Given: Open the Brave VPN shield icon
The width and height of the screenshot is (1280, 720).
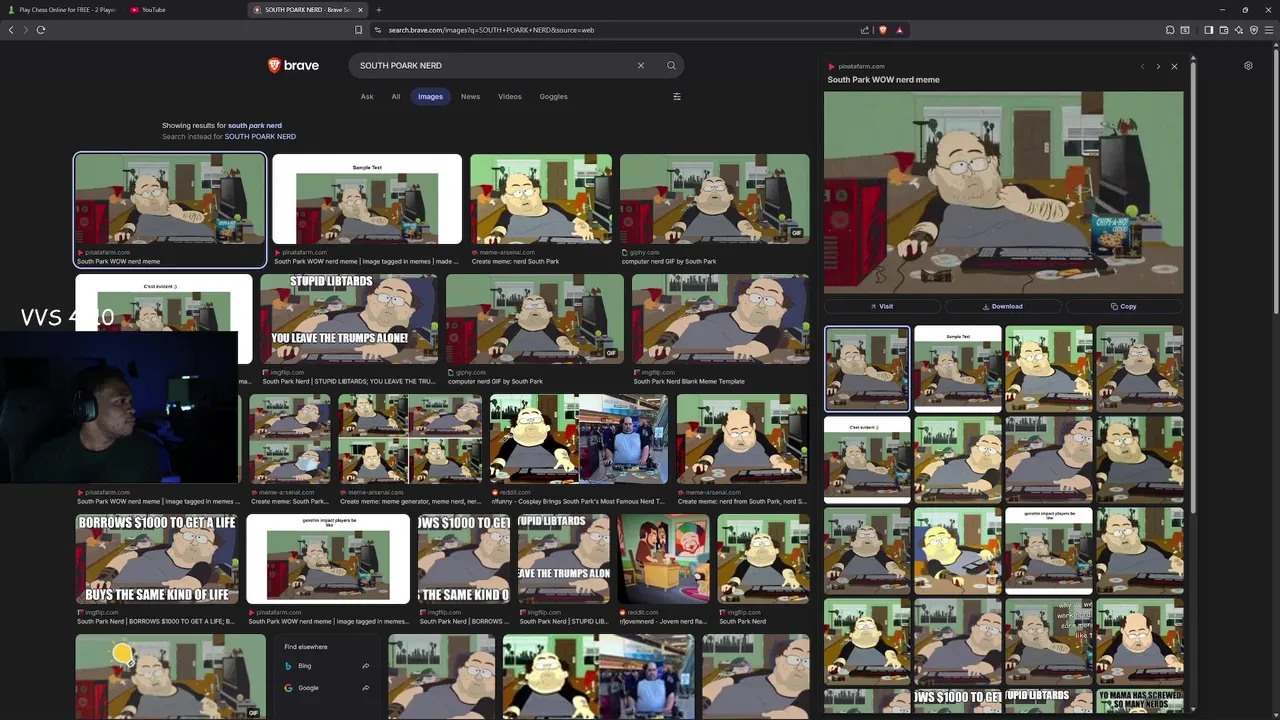Looking at the screenshot, I should coord(1254,30).
